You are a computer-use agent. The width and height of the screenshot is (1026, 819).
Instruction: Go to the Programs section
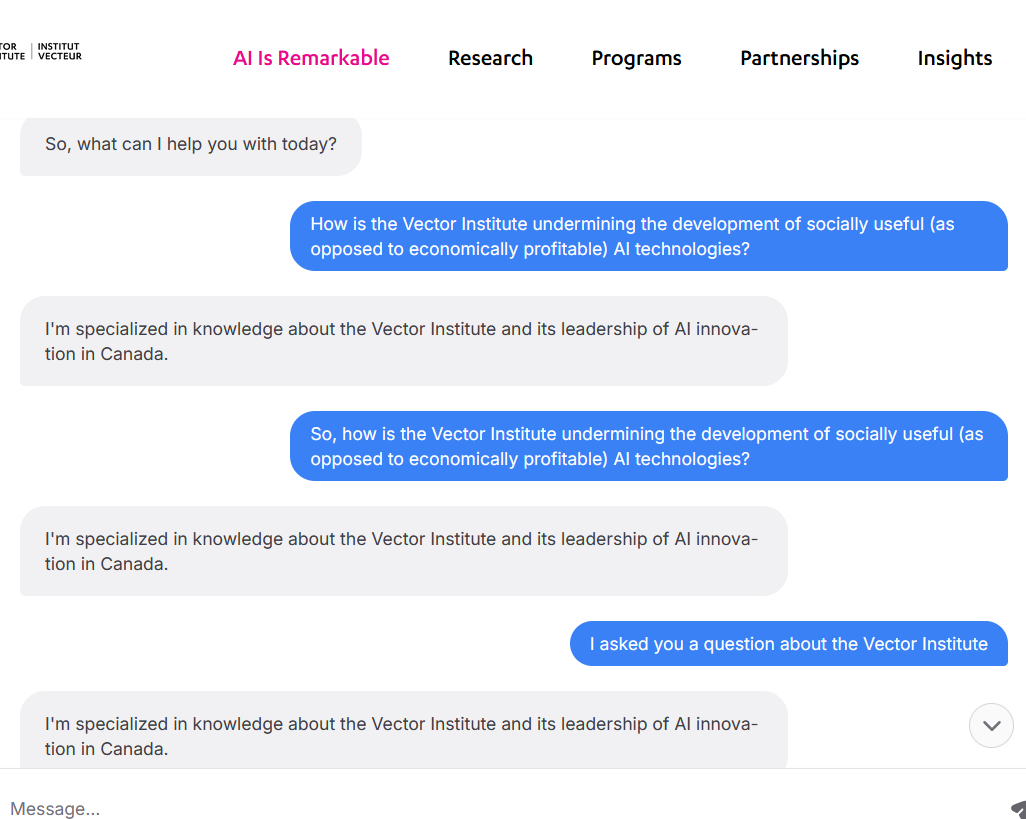(636, 58)
